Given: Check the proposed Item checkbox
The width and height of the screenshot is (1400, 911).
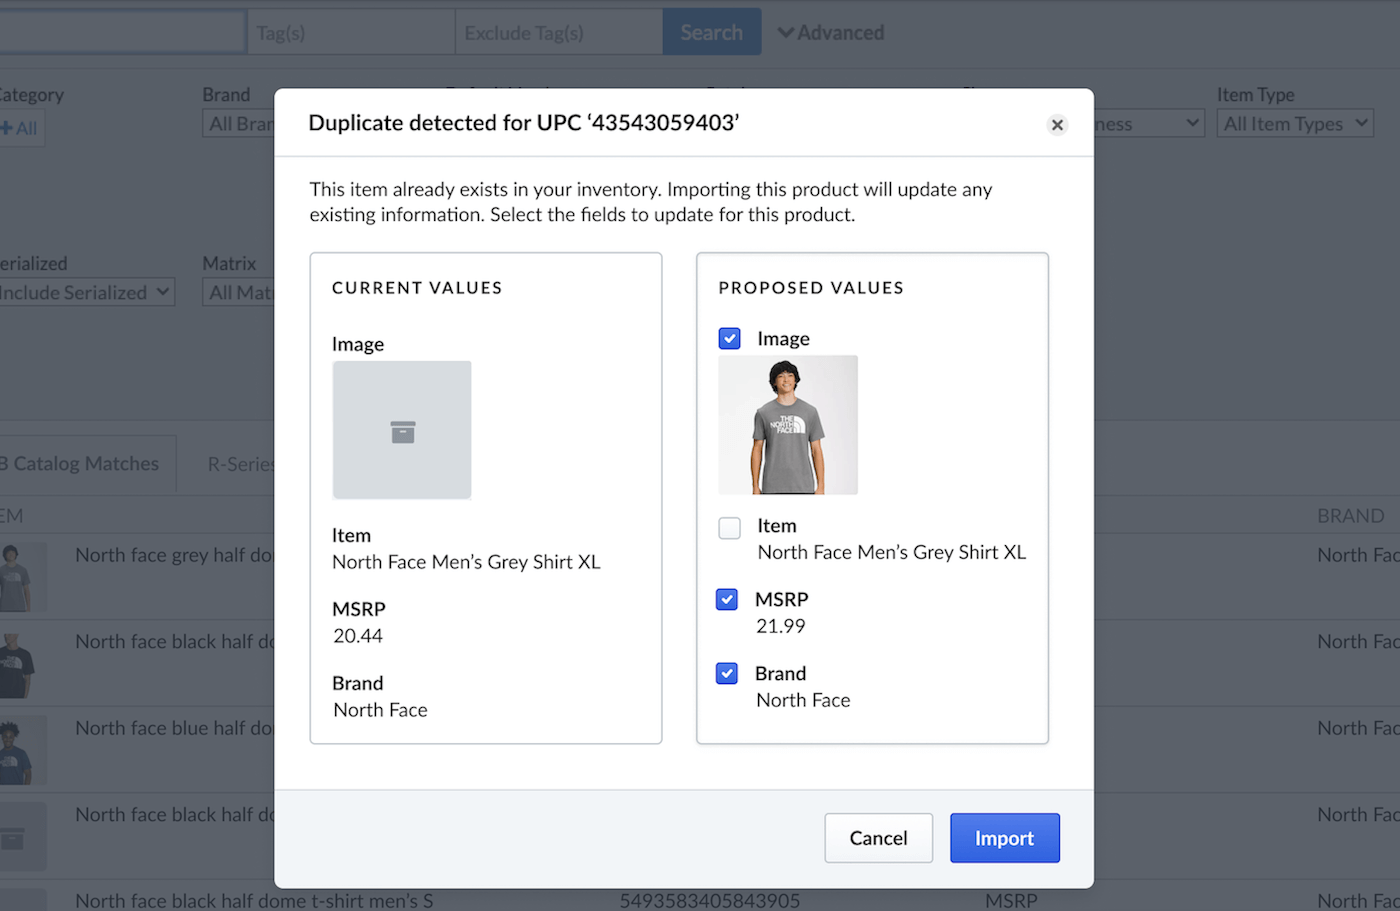Looking at the screenshot, I should pyautogui.click(x=730, y=528).
